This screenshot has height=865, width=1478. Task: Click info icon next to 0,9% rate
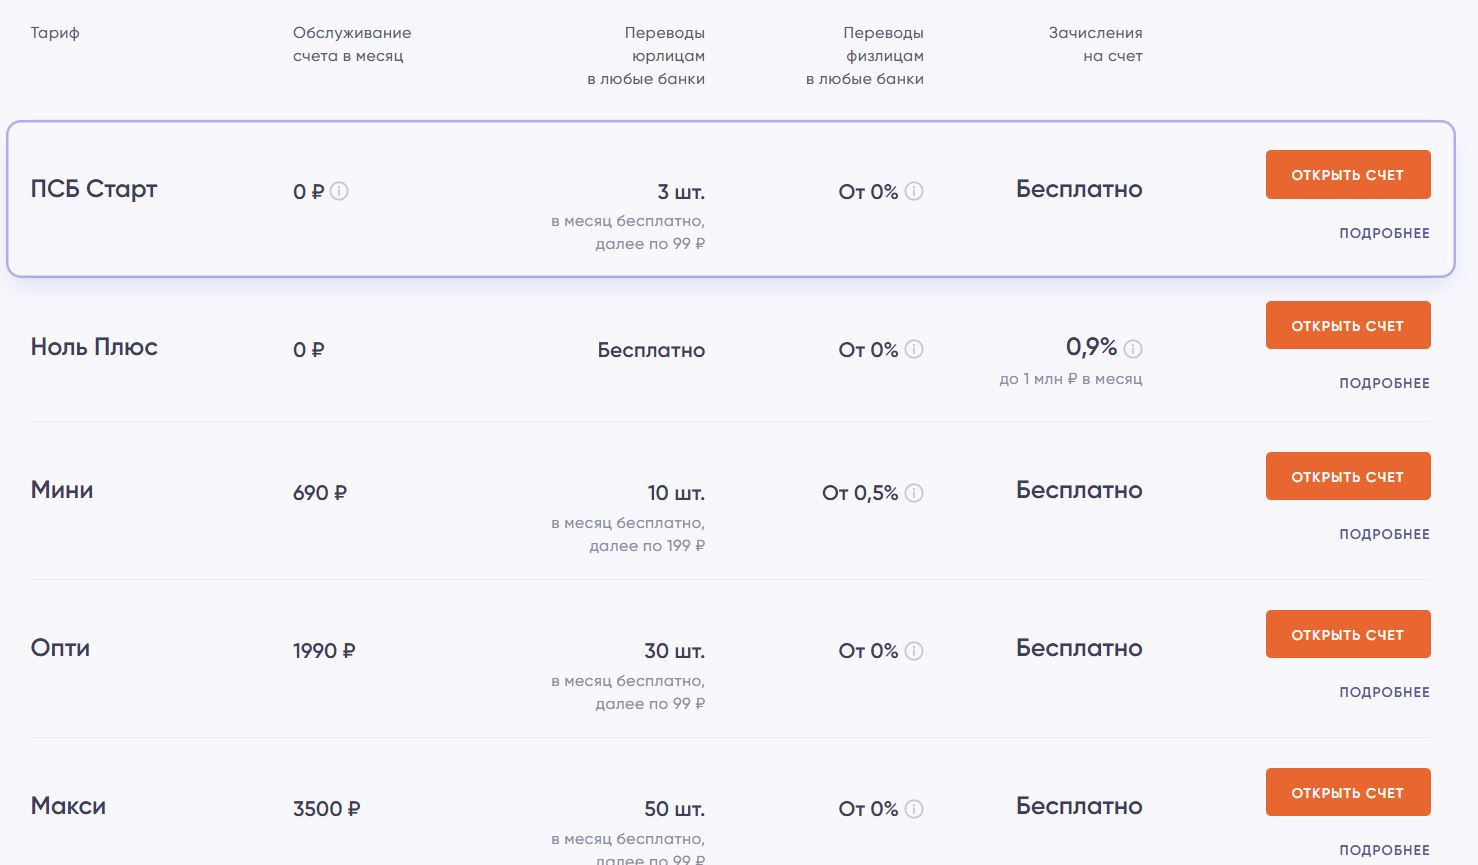[x=1133, y=349]
